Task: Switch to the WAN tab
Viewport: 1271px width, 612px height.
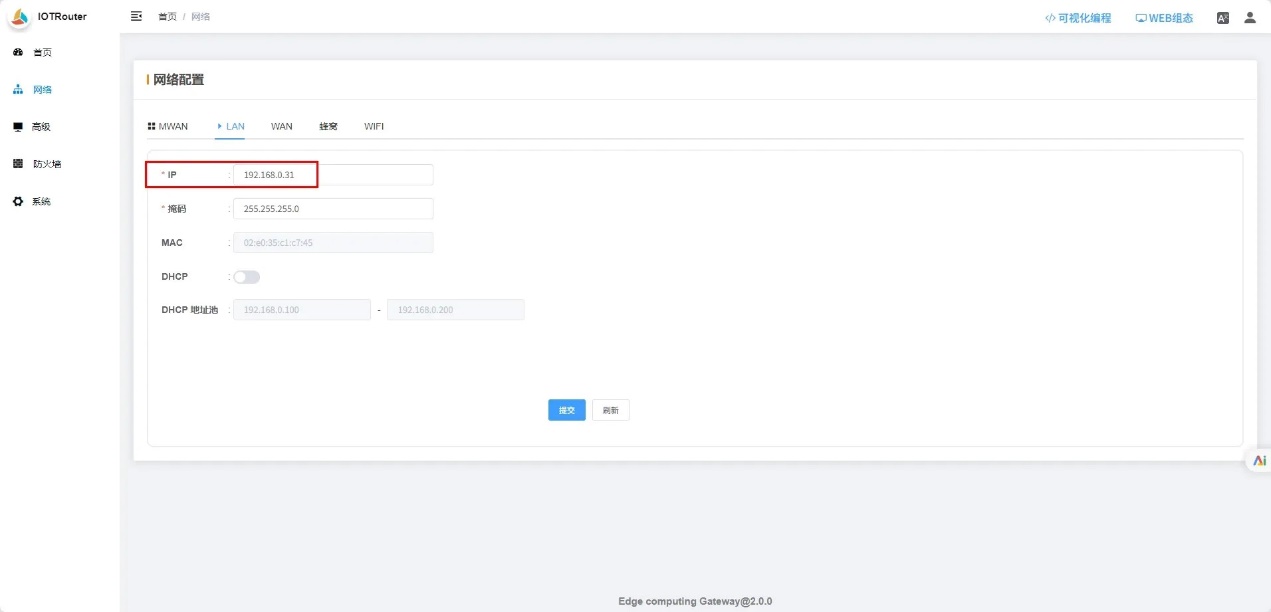Action: point(281,127)
